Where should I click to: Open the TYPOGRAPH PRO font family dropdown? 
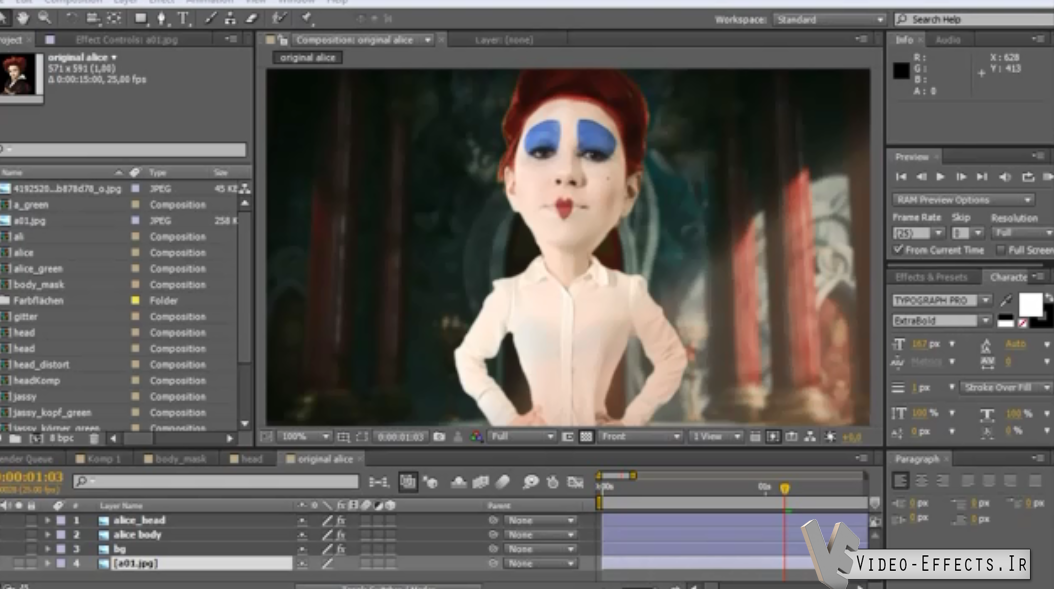941,301
